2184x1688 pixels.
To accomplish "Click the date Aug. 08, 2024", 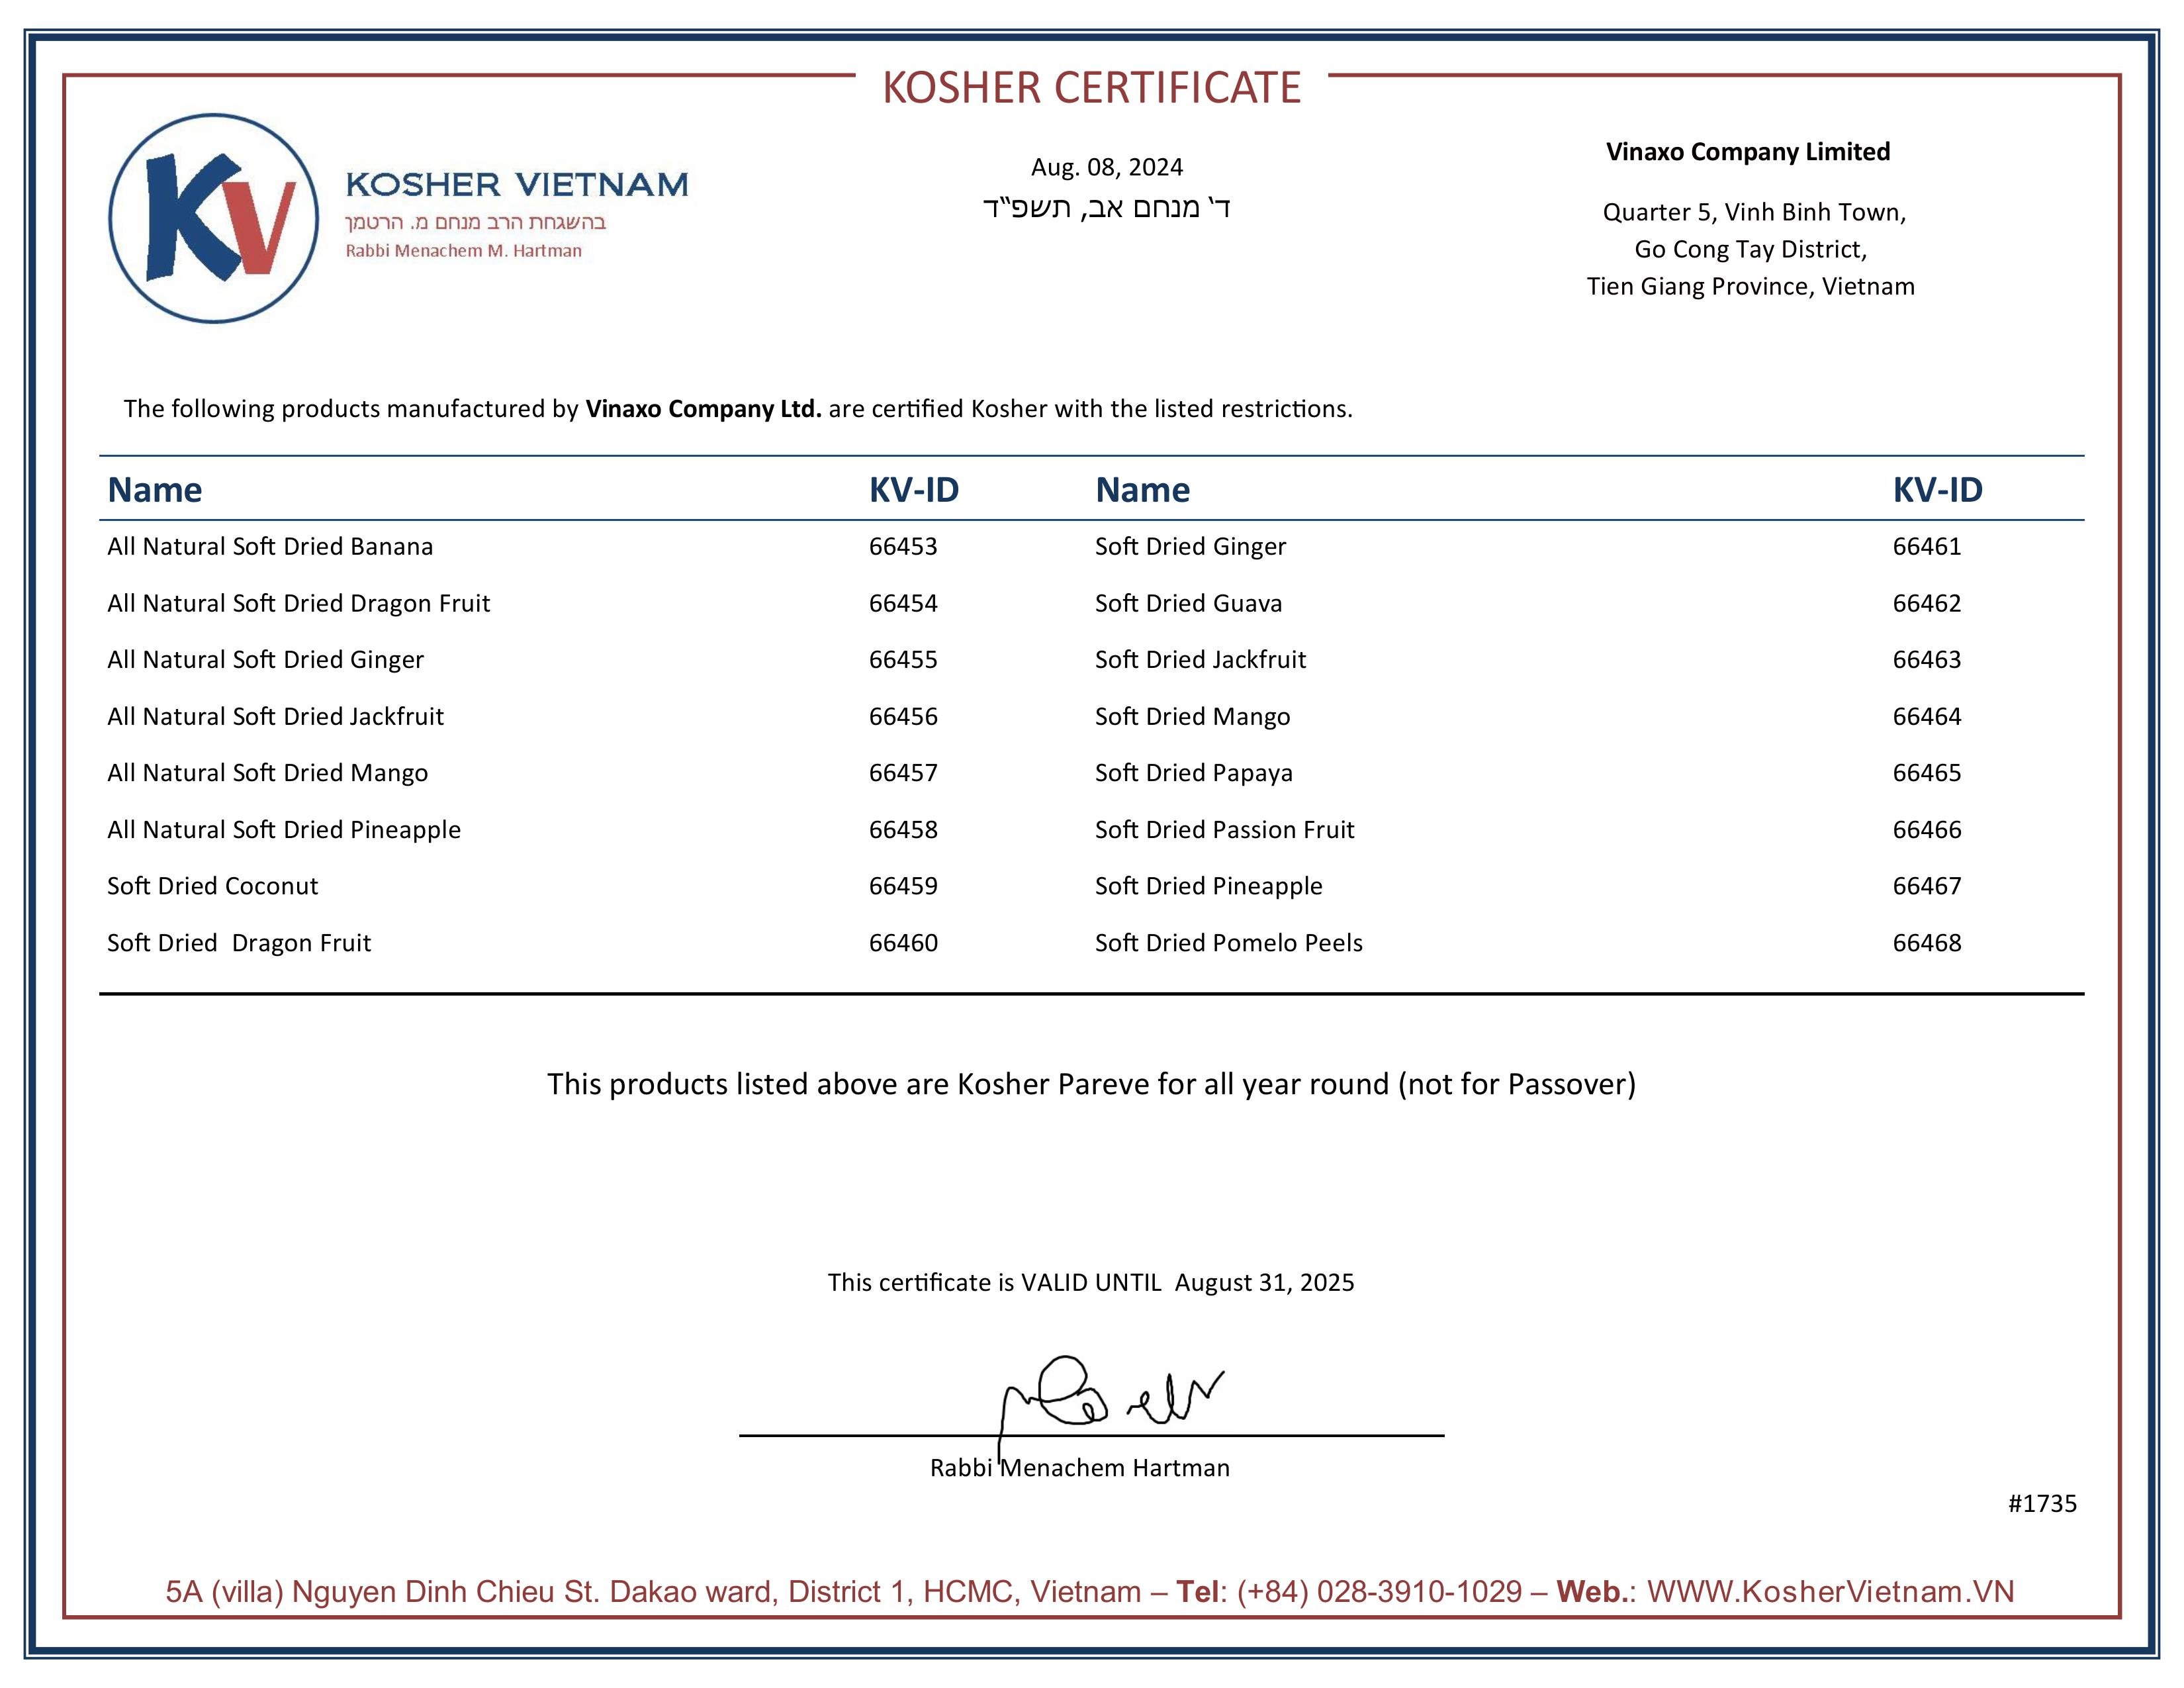I will pyautogui.click(x=1107, y=167).
